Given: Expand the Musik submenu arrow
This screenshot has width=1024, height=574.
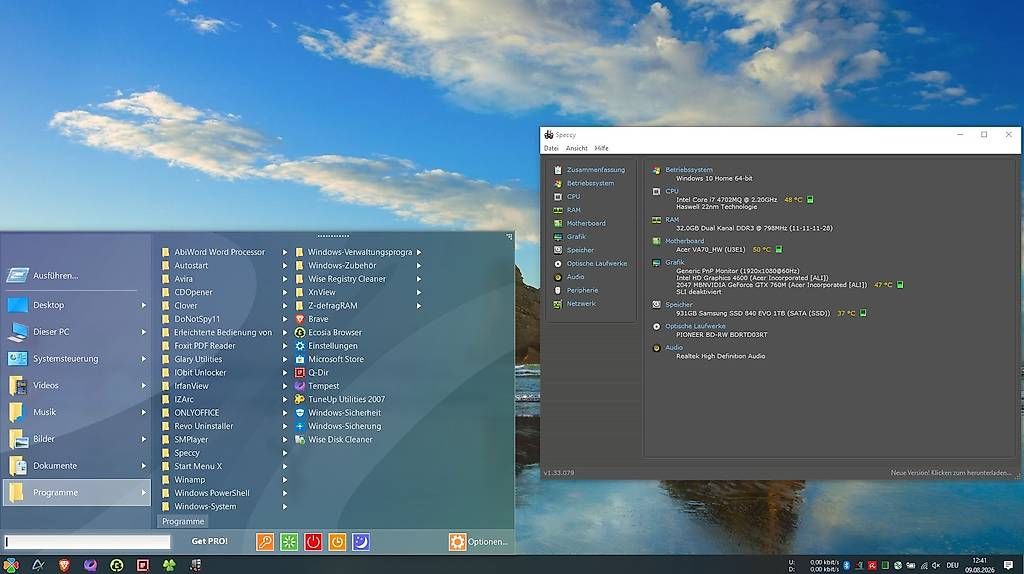Looking at the screenshot, I should pos(144,412).
